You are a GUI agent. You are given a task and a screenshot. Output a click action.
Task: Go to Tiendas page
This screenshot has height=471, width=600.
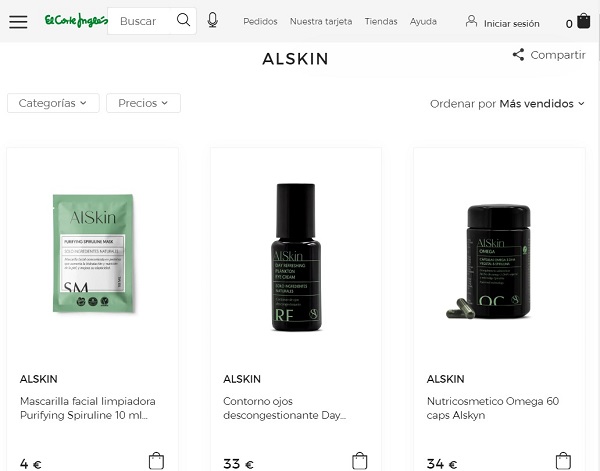tap(381, 21)
